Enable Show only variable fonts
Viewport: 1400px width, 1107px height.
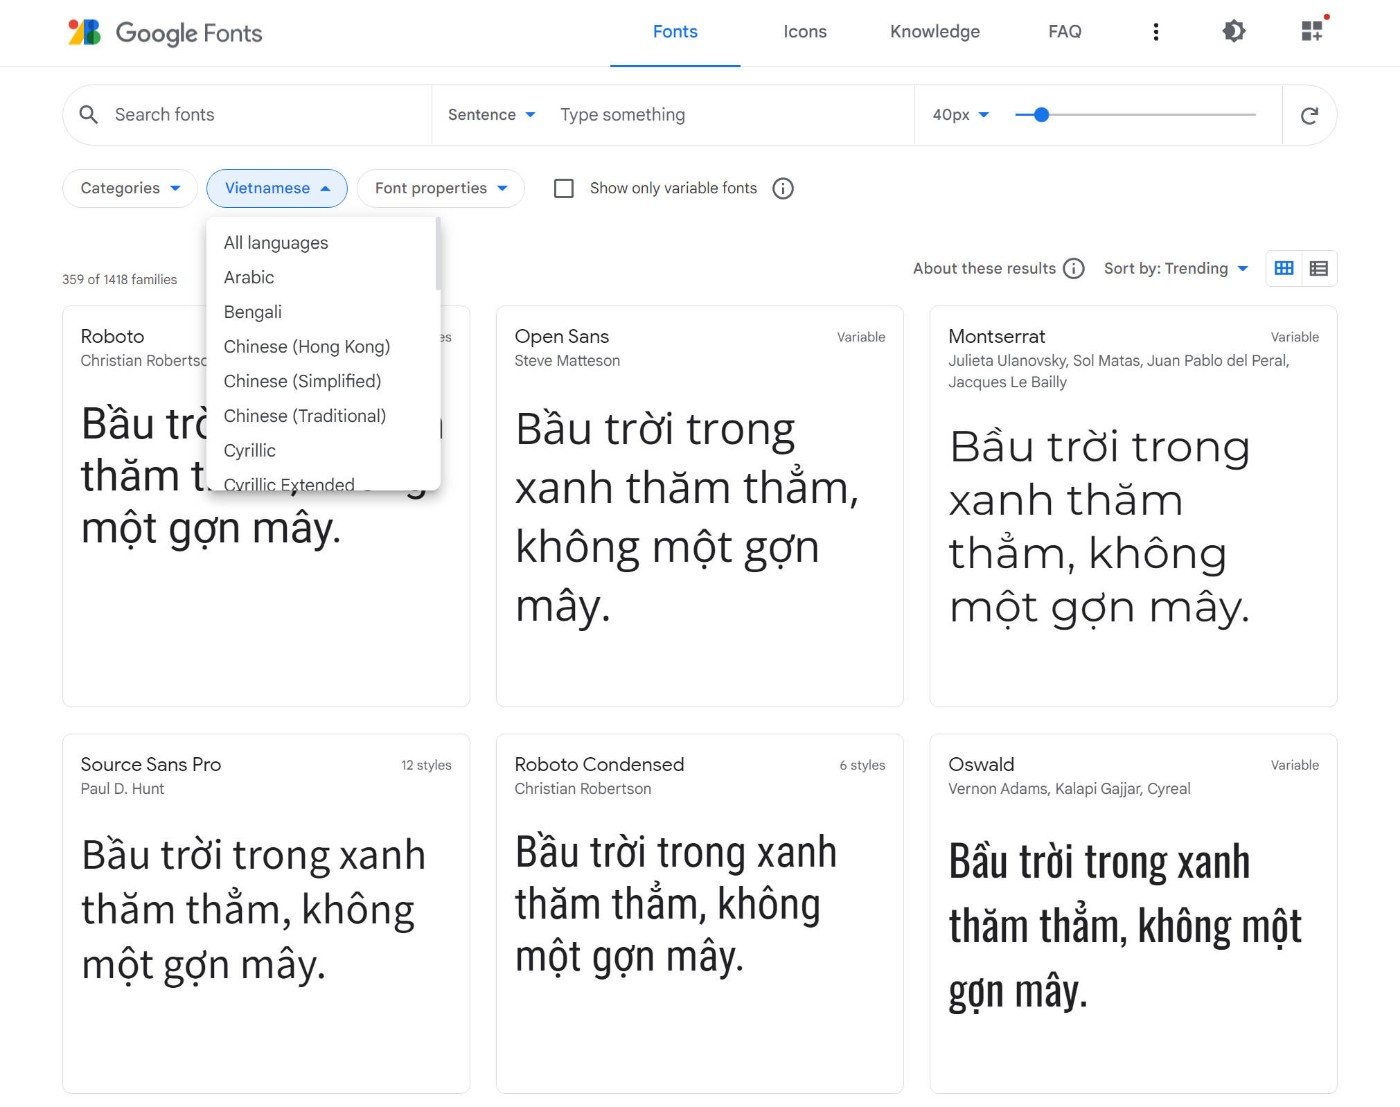point(564,188)
